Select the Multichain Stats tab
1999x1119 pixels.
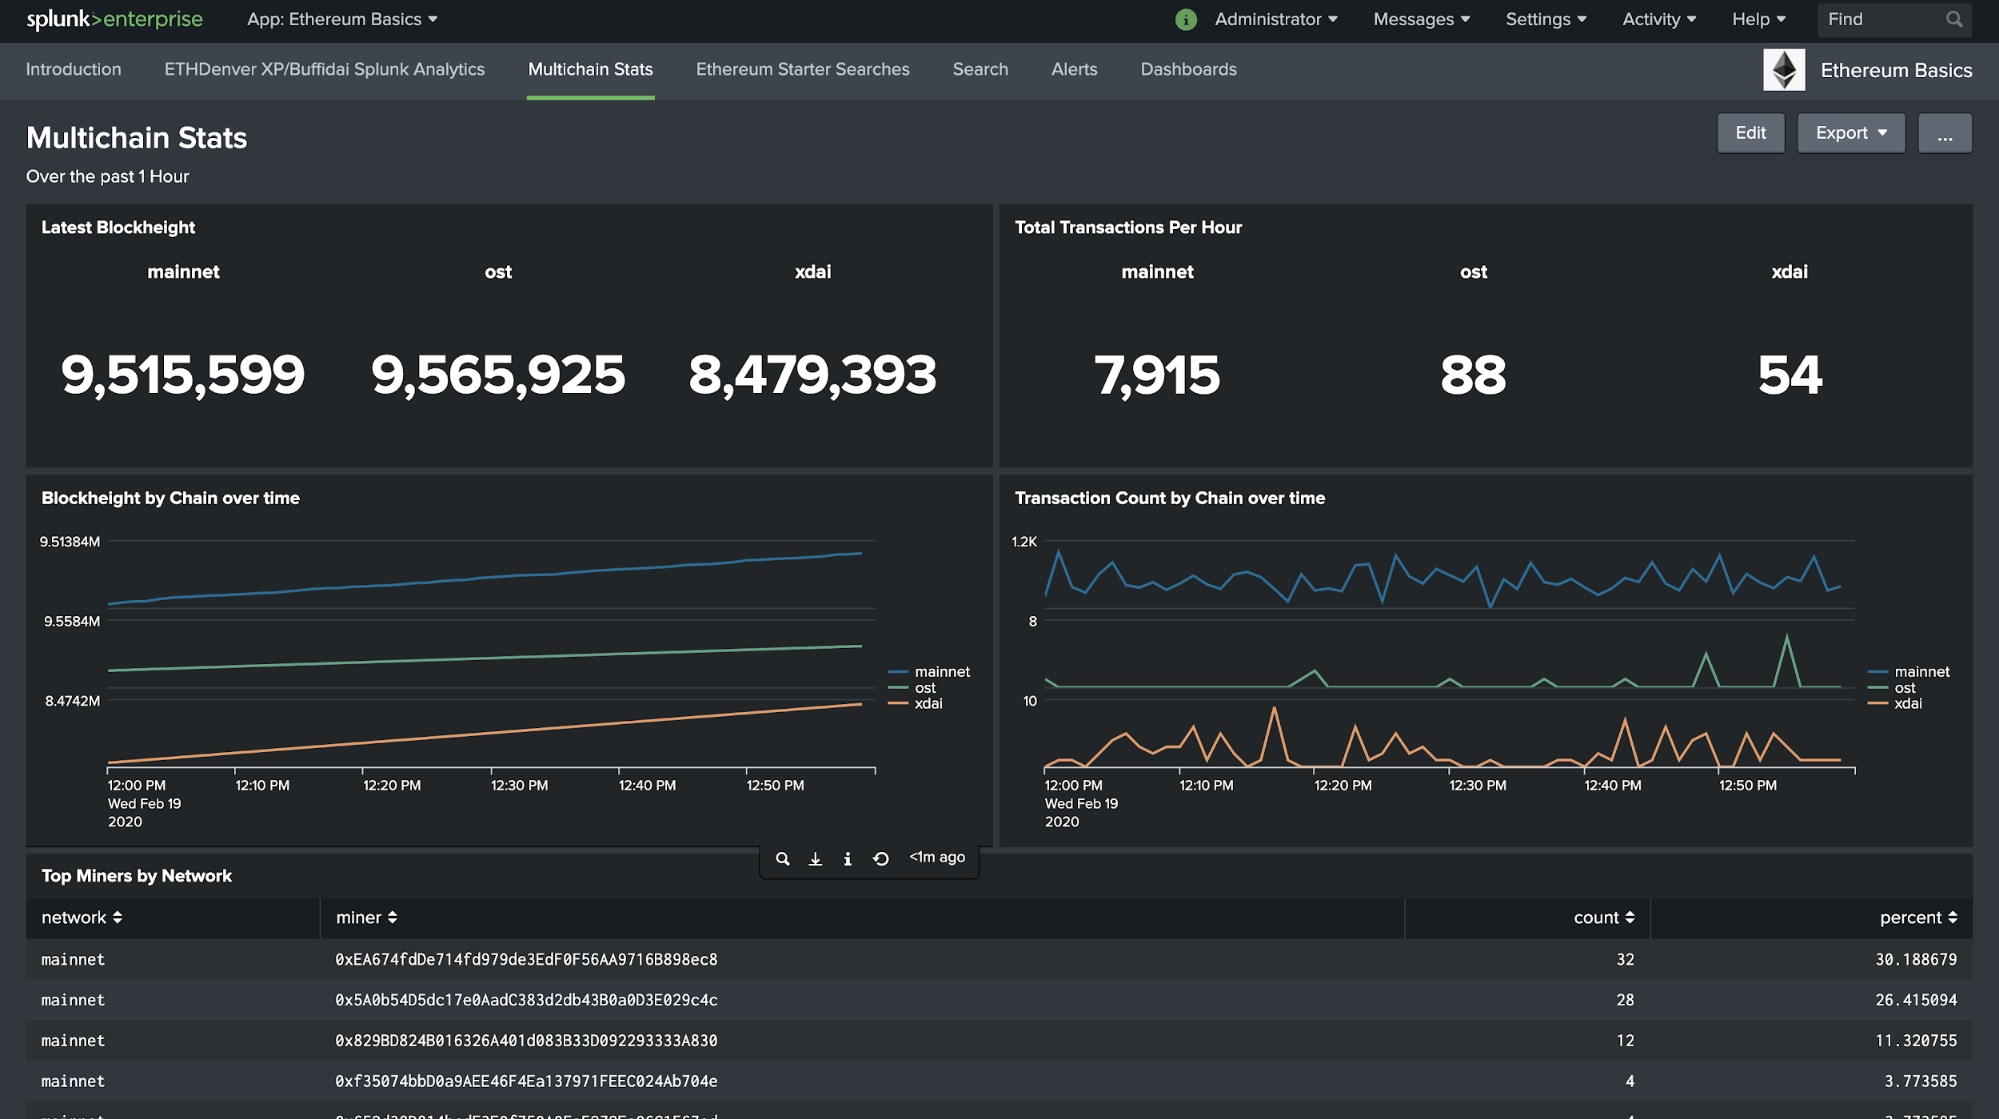pos(590,69)
